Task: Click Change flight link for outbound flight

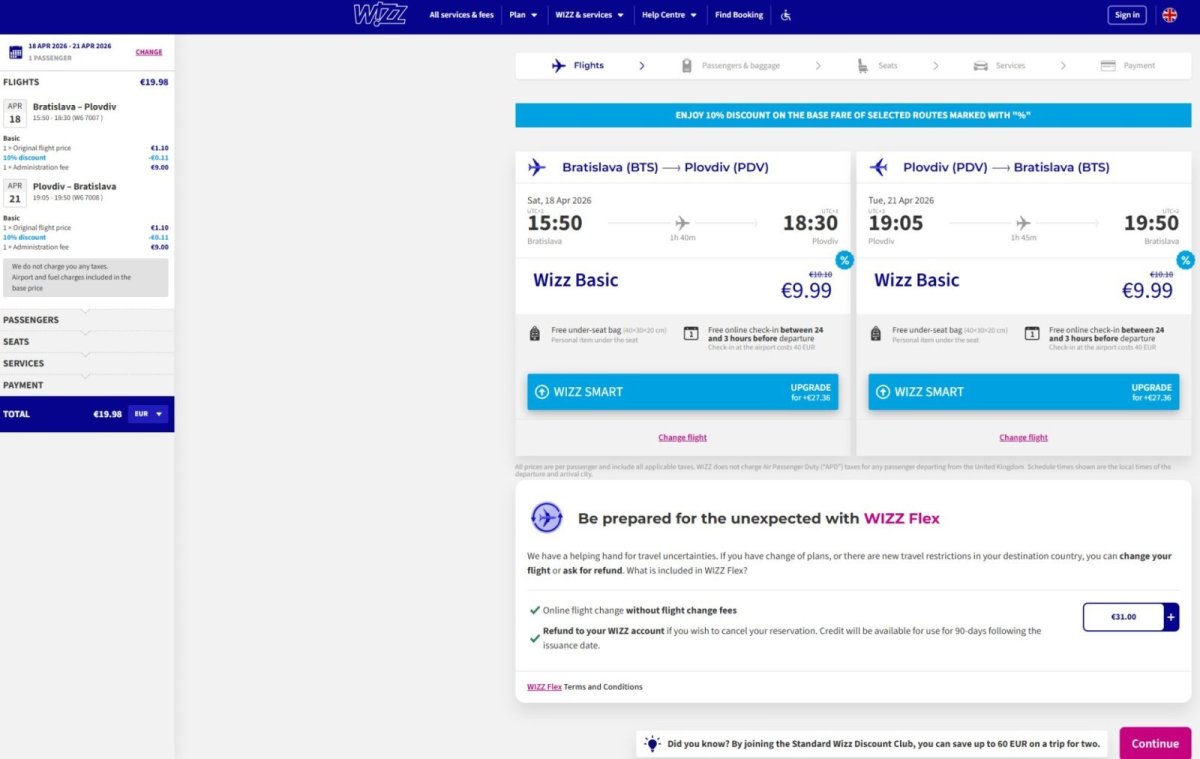Action: (682, 438)
